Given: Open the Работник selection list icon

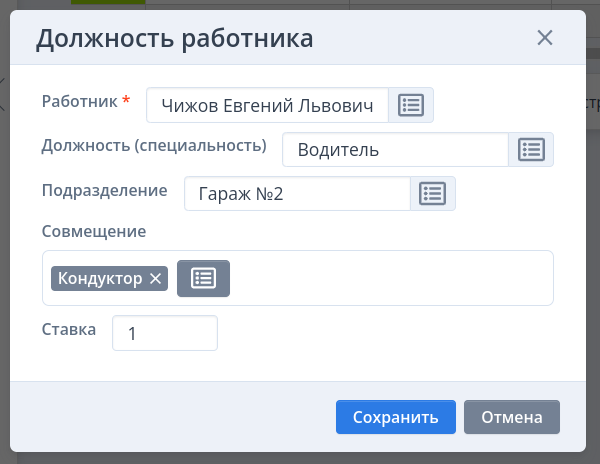Looking at the screenshot, I should pos(411,105).
